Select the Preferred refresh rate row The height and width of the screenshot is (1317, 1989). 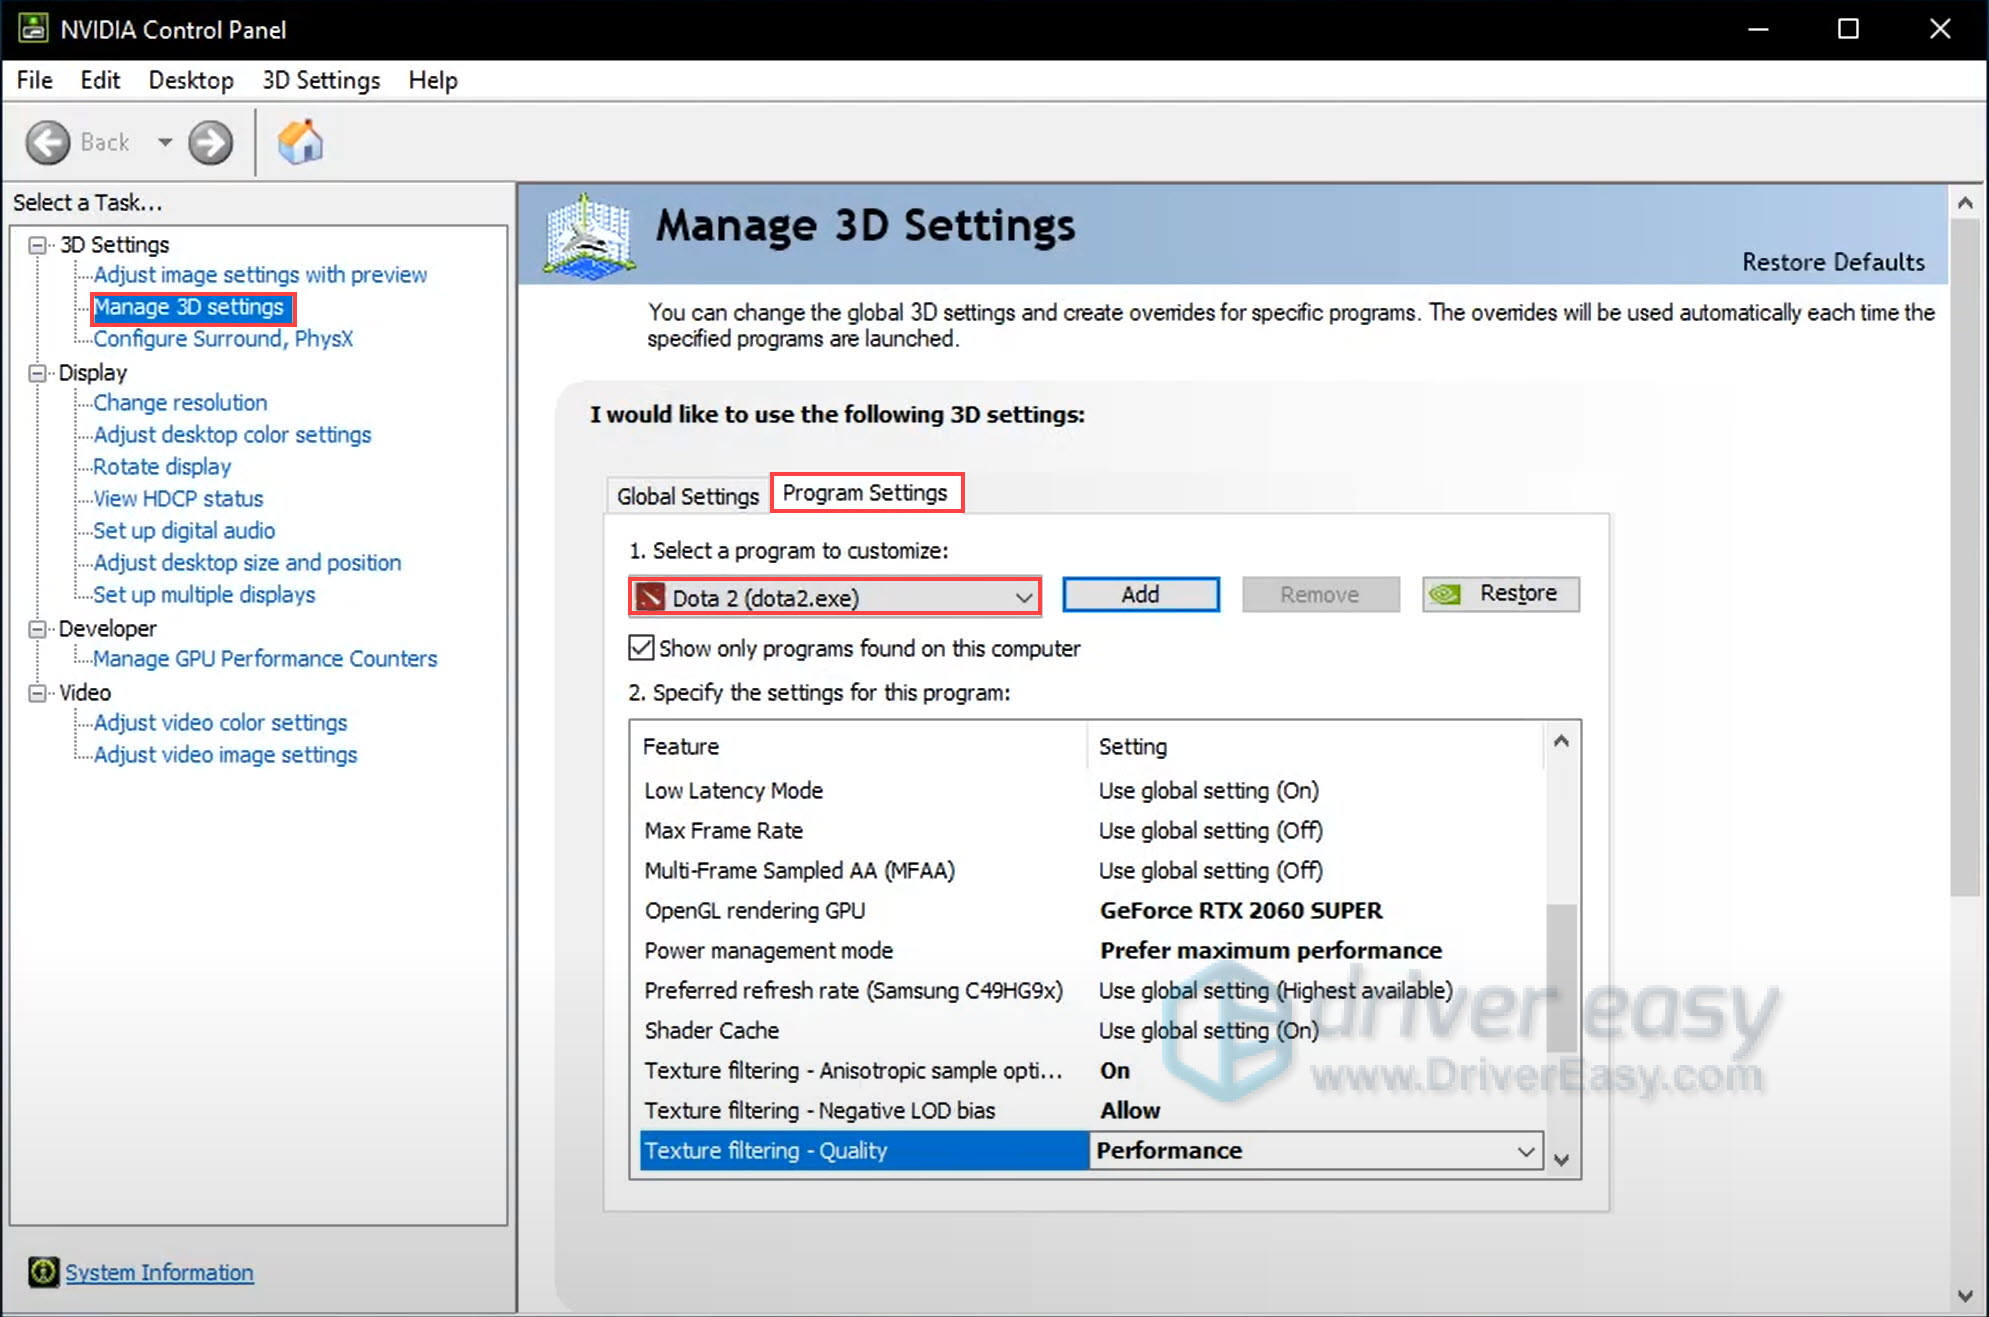click(1091, 990)
